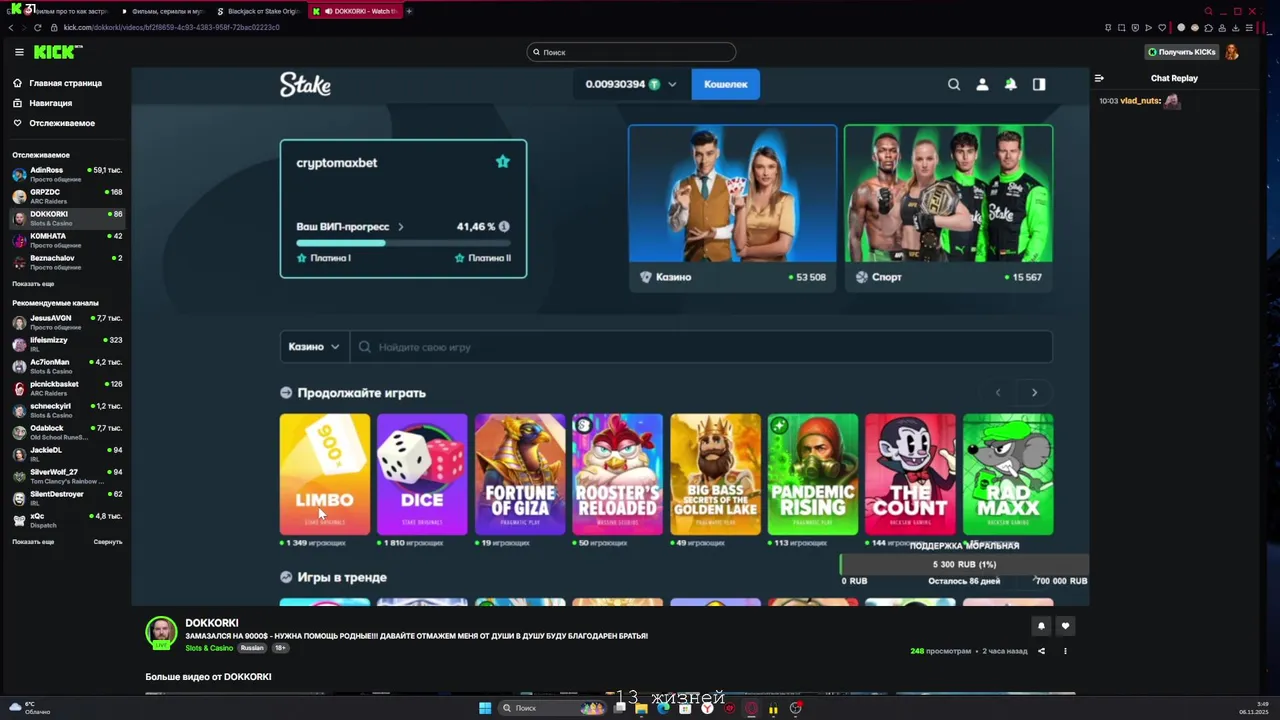Open the Stake profile user icon
This screenshot has height=720, width=1280.
click(982, 84)
